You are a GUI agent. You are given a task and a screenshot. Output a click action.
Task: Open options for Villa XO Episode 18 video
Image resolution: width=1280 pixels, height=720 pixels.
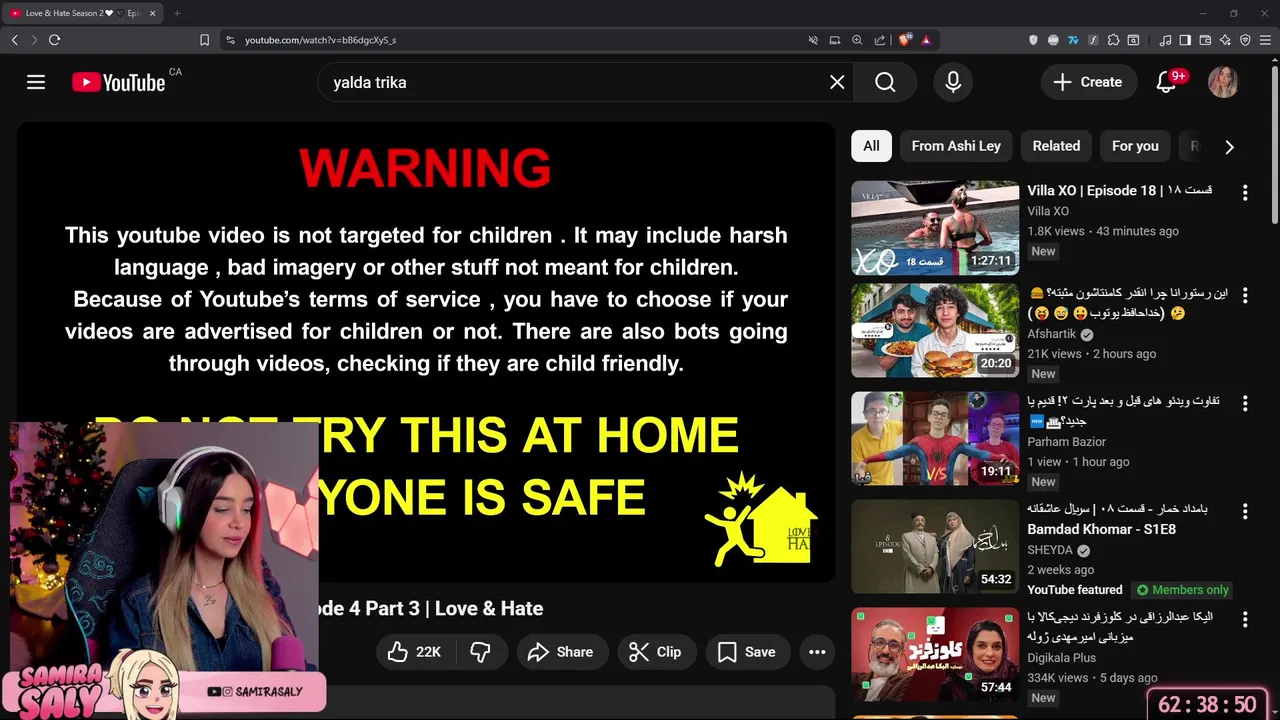tap(1245, 192)
